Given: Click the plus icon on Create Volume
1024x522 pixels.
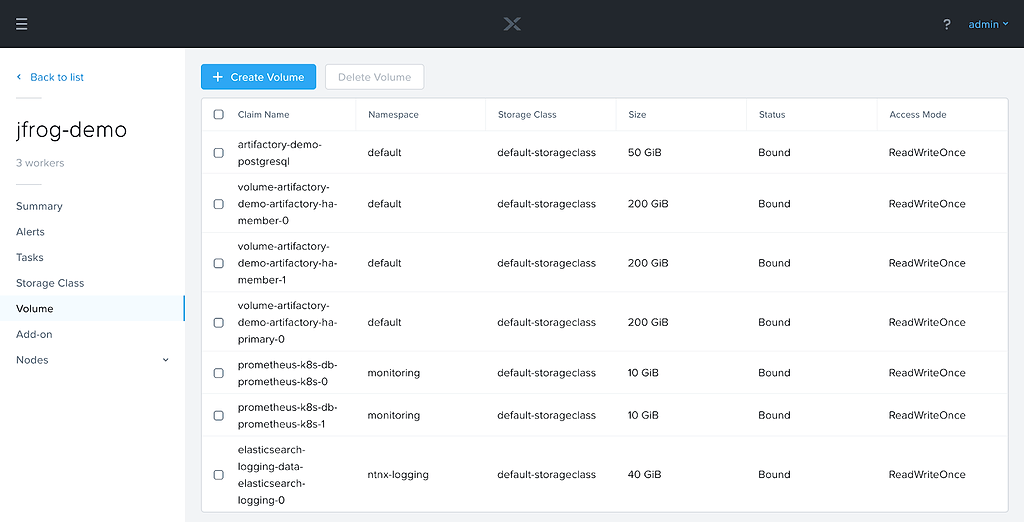Looking at the screenshot, I should coord(218,77).
